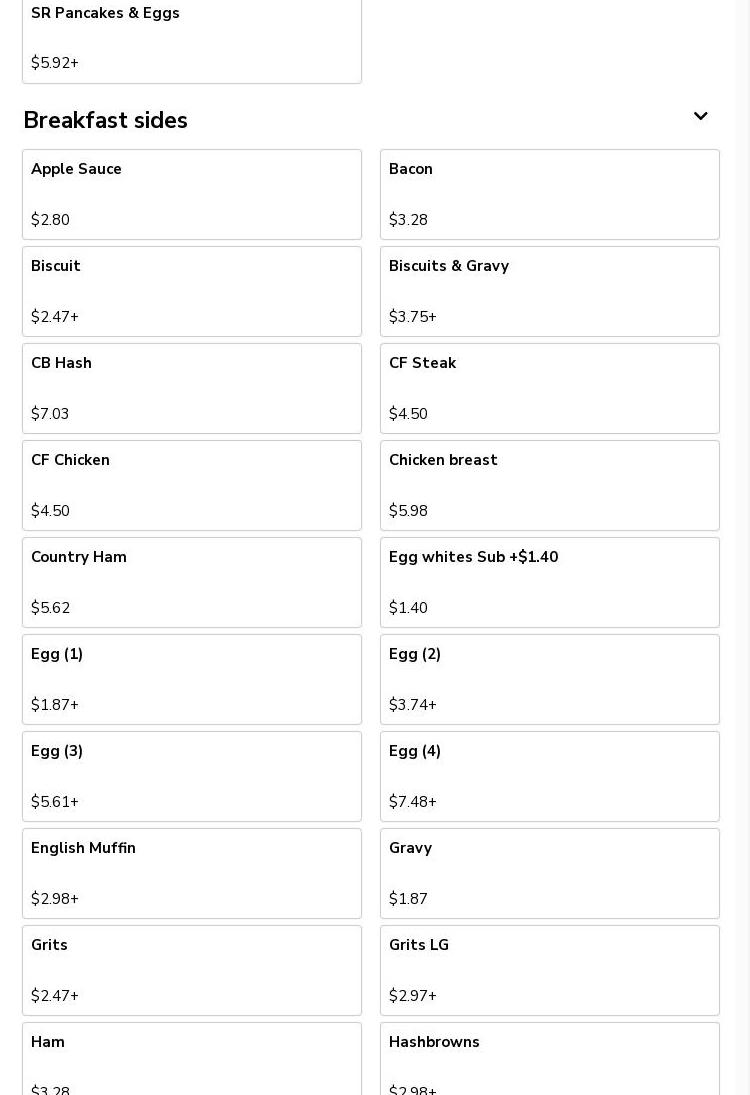The image size is (750, 1095).
Task: Select the Egg (3) item card
Action: pos(192,777)
